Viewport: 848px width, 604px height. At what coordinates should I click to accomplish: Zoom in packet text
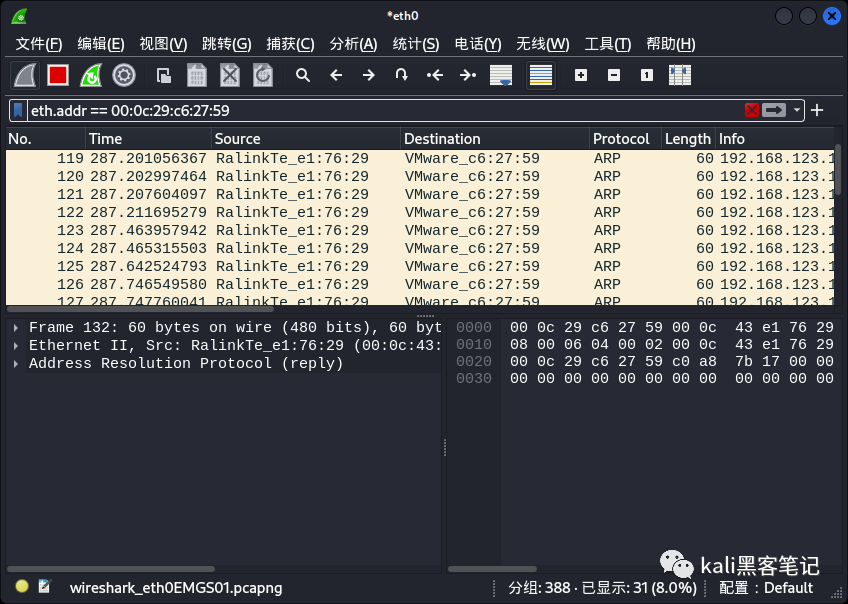(581, 75)
